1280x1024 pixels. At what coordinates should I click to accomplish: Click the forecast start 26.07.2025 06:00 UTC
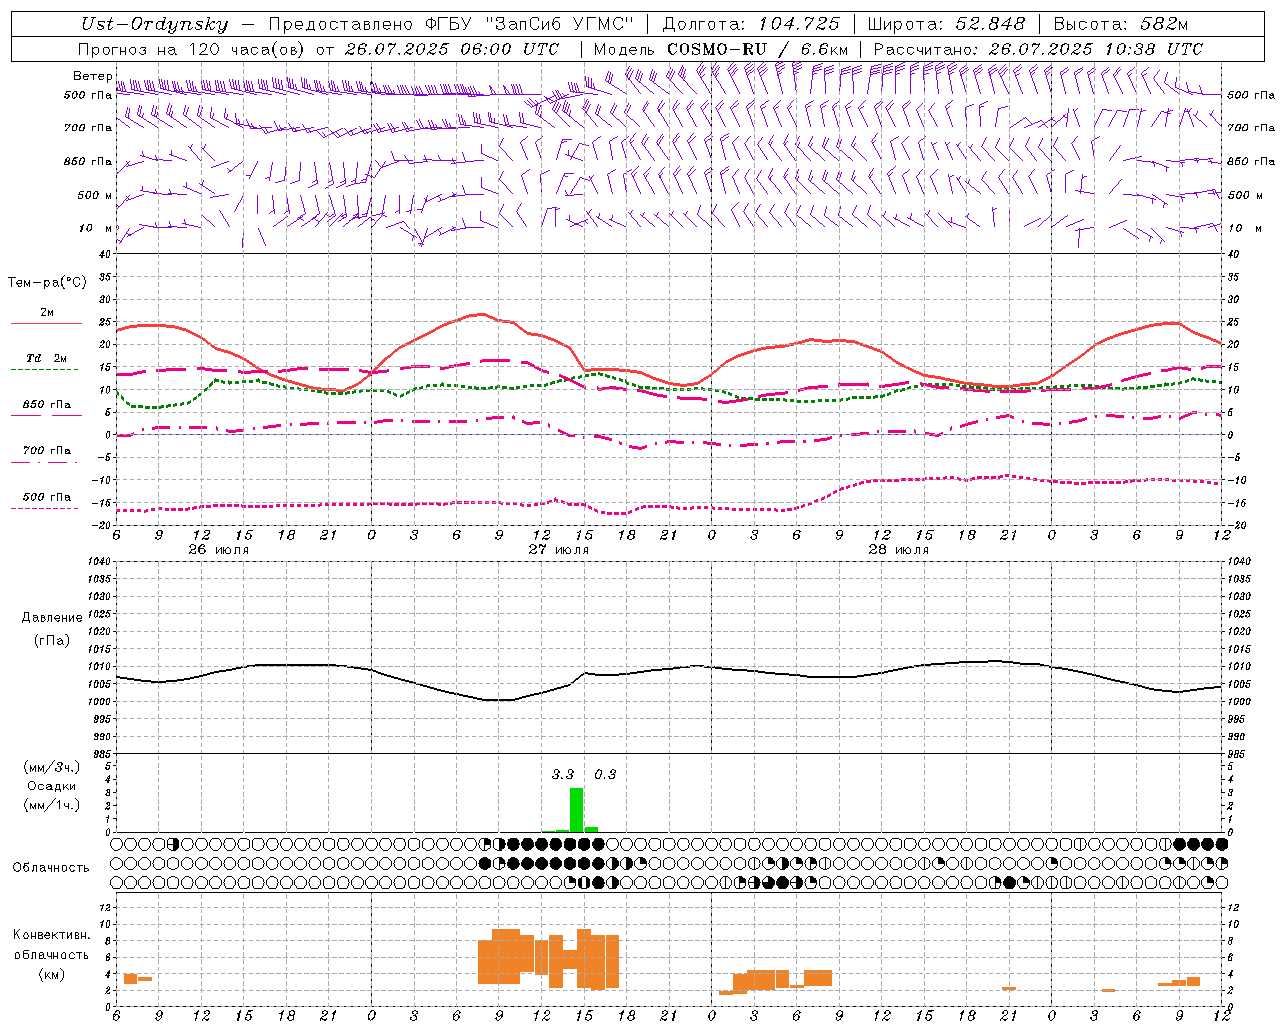point(452,48)
